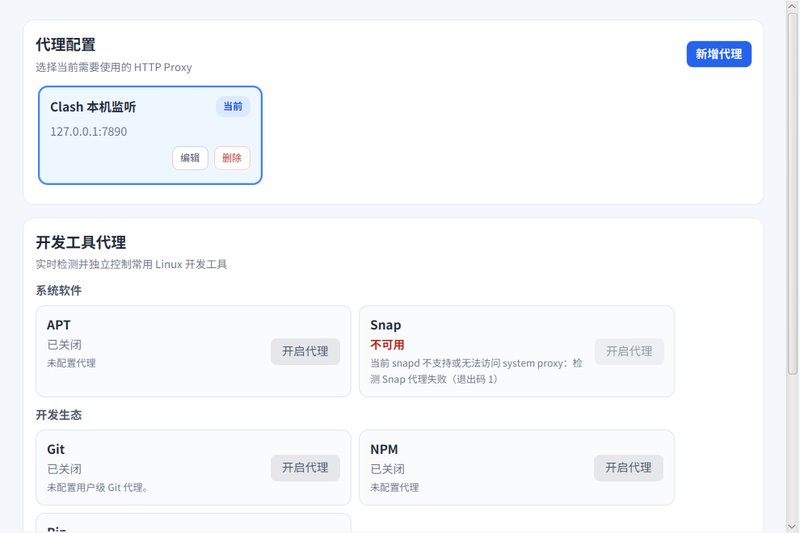Select the Clash 本机监听 proxy card
This screenshot has height=533, width=800.
(x=150, y=135)
